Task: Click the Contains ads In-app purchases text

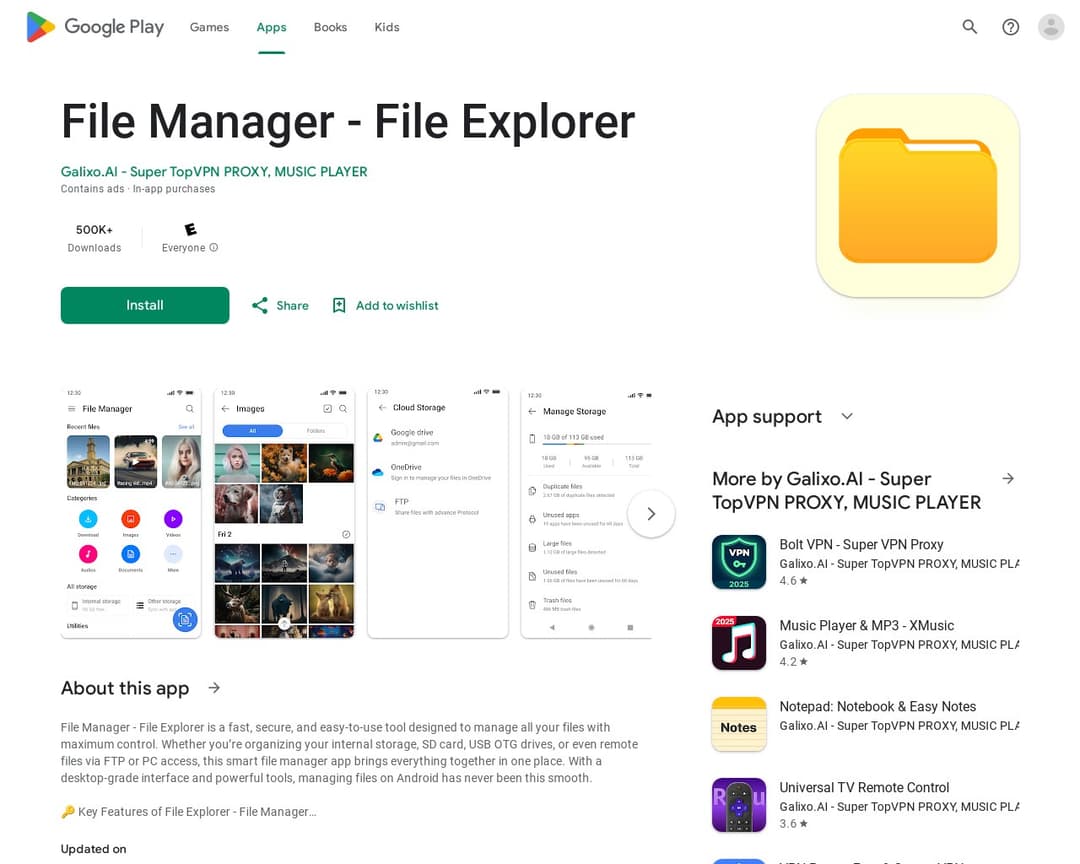Action: (x=138, y=189)
